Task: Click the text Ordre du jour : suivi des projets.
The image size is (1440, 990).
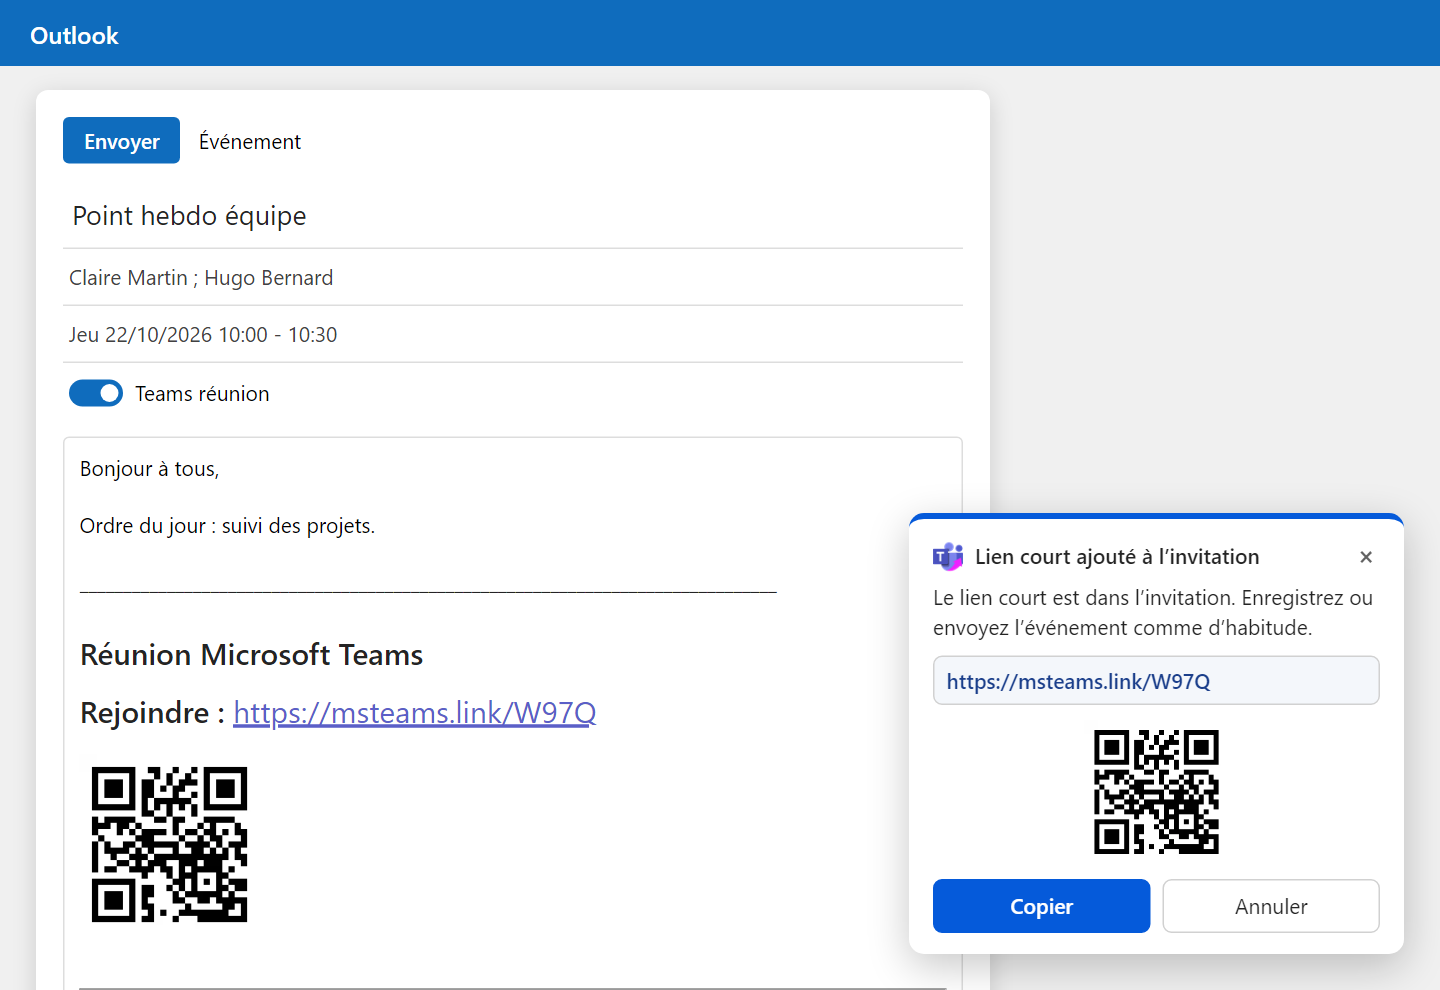Action: [227, 526]
